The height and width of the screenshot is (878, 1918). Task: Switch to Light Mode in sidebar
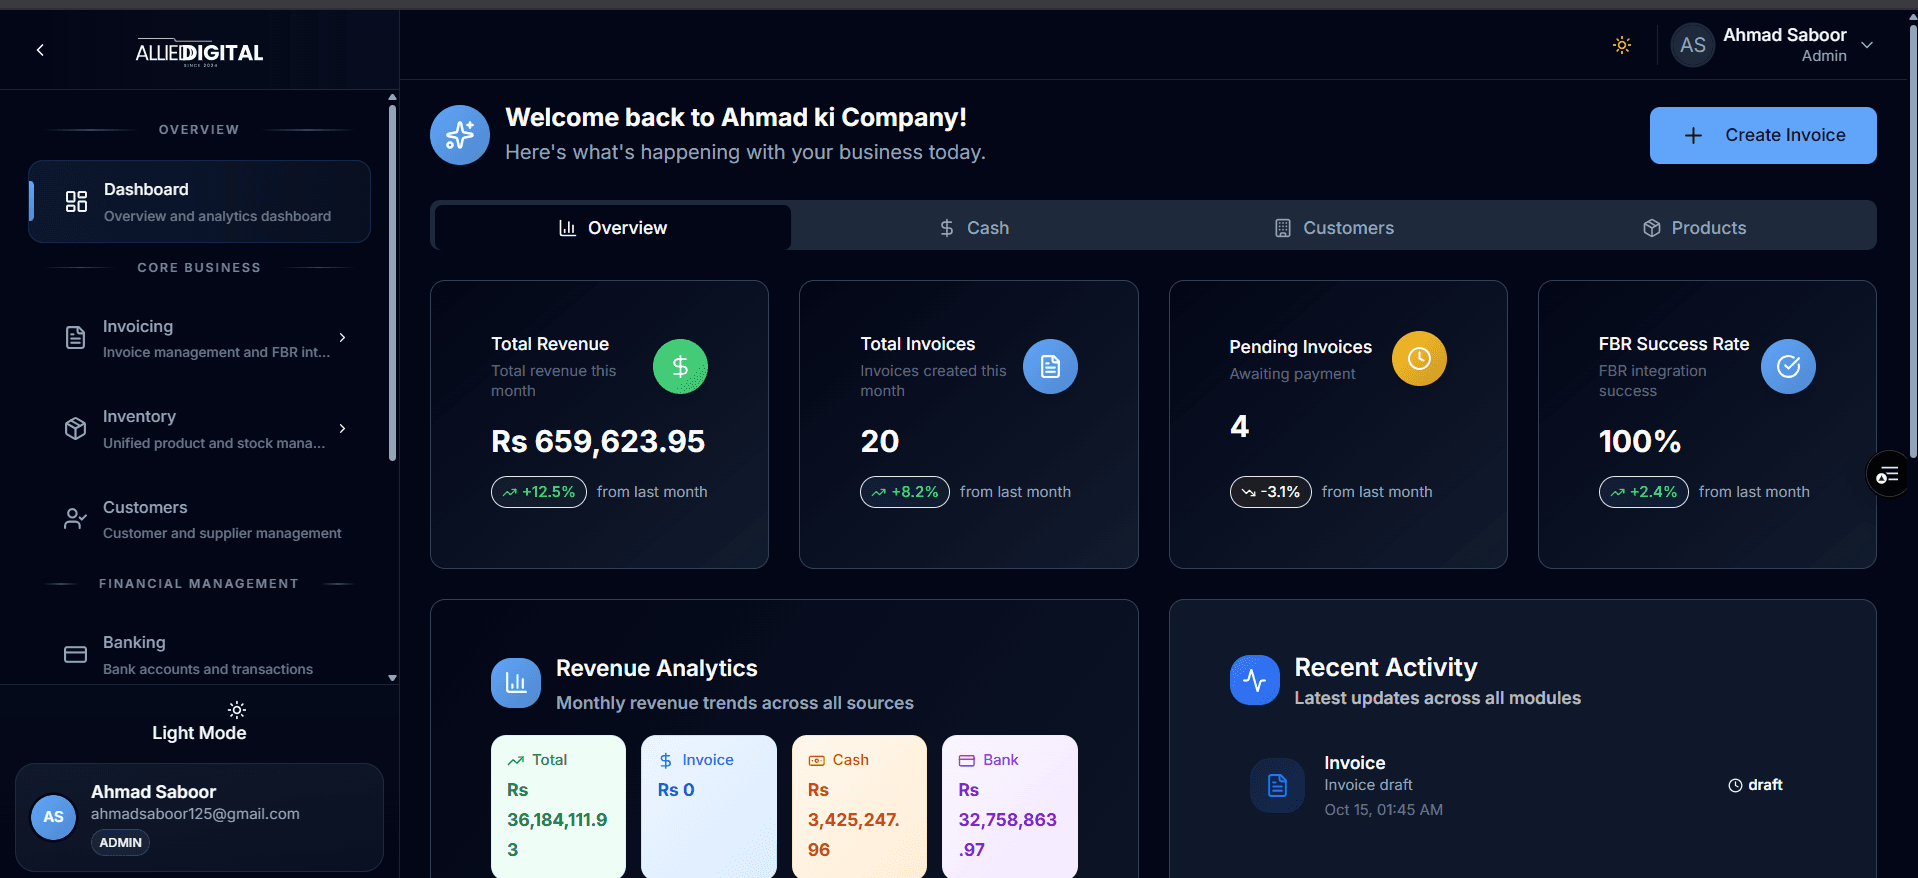coord(199,722)
